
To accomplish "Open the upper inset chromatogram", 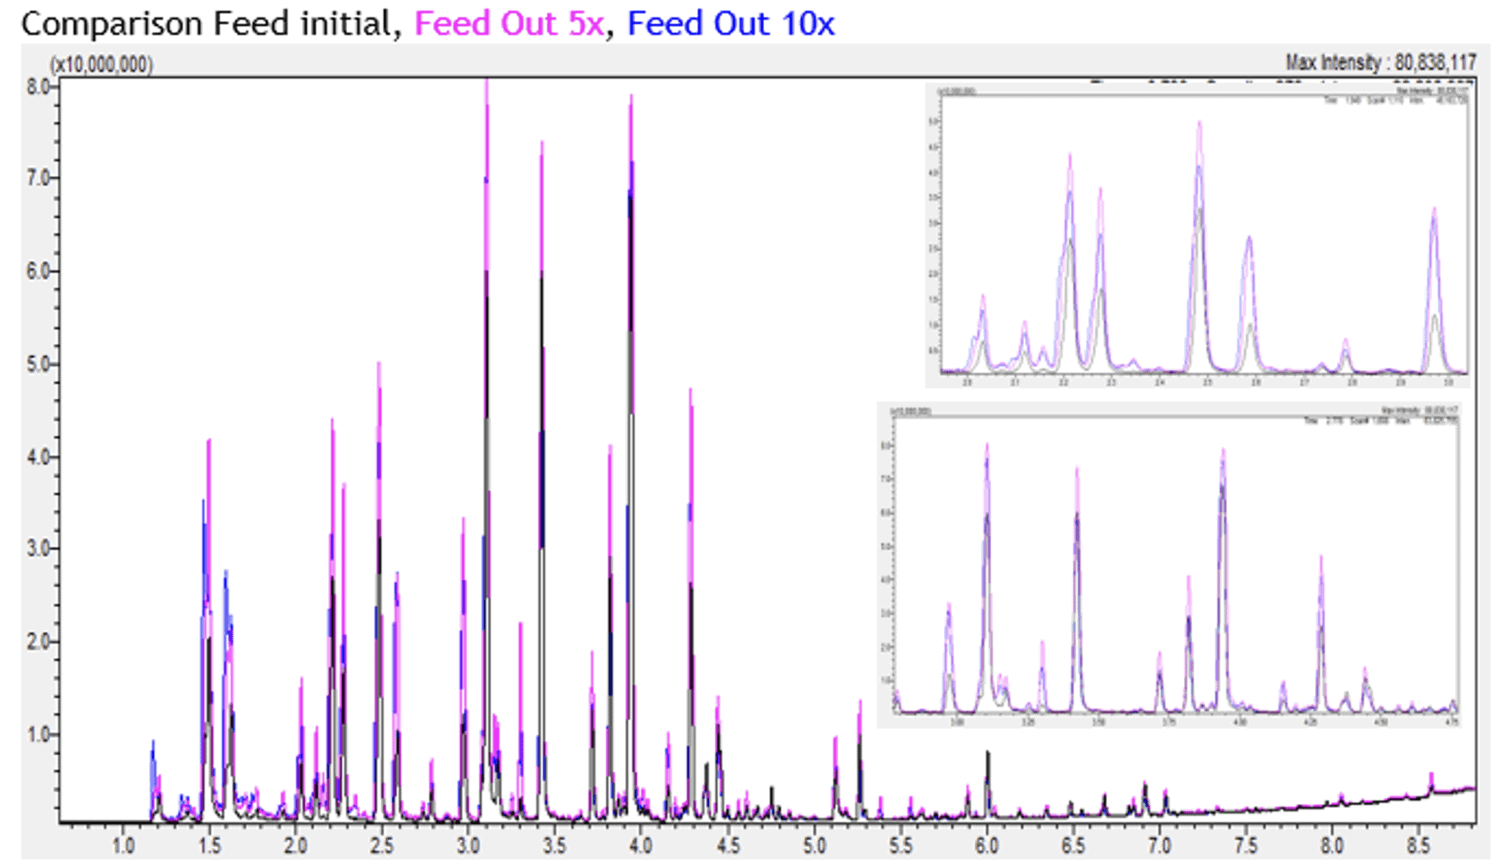I will (x=1198, y=235).
